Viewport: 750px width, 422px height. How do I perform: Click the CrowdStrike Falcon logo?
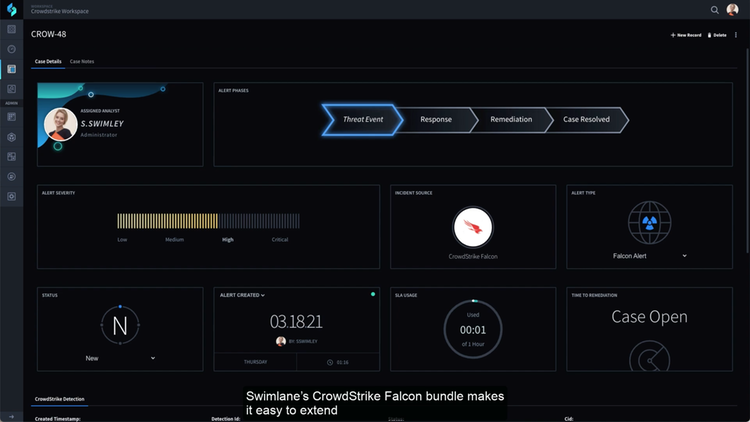(x=473, y=227)
